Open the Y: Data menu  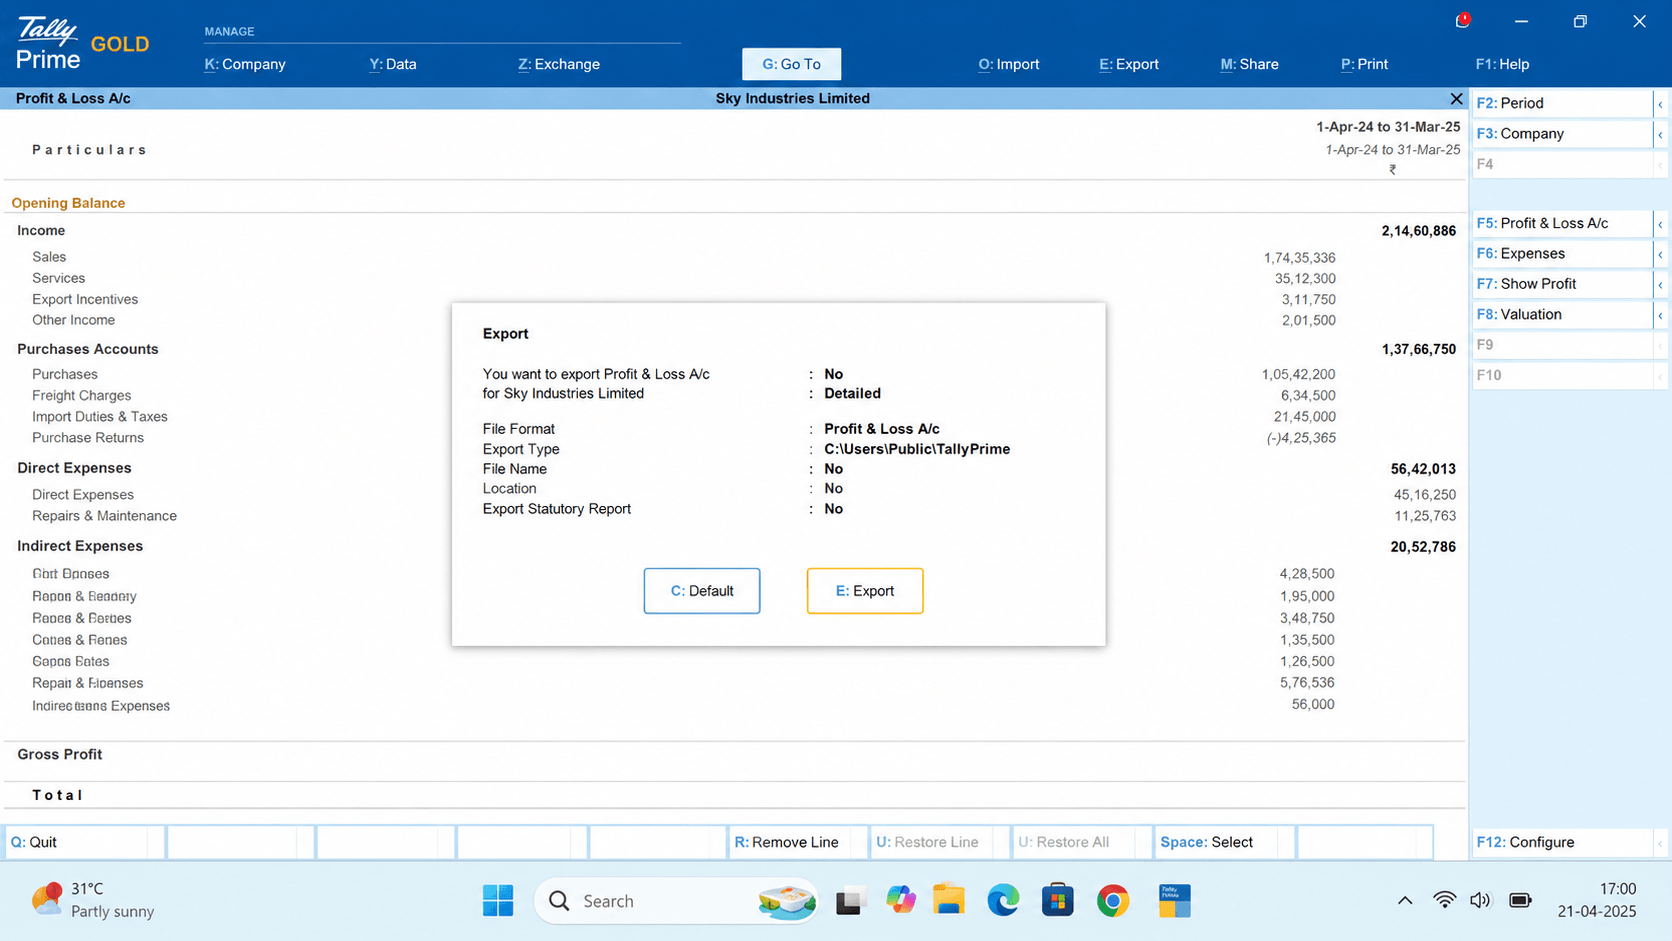(393, 64)
